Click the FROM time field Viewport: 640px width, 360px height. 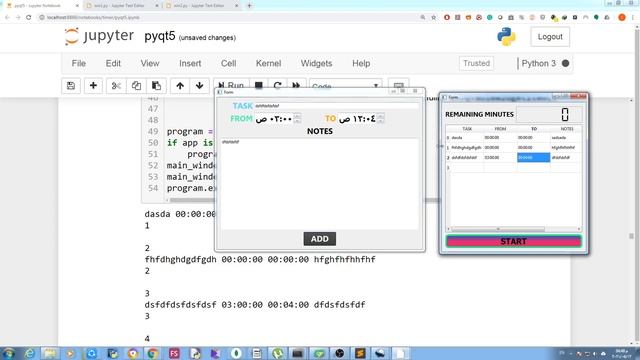[273, 119]
